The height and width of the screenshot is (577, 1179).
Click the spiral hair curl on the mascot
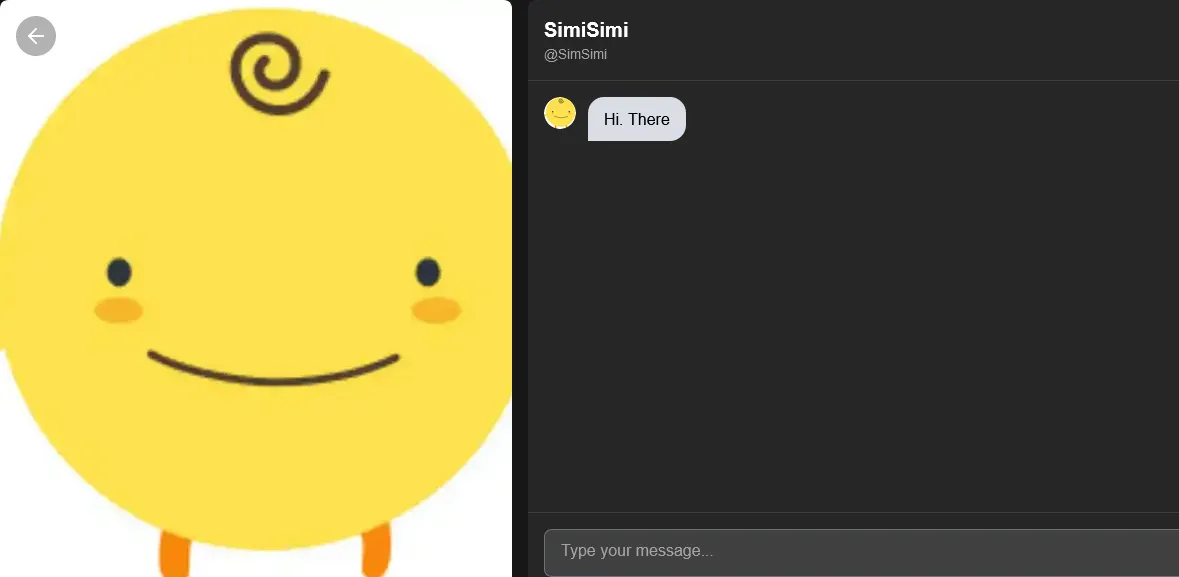(278, 73)
